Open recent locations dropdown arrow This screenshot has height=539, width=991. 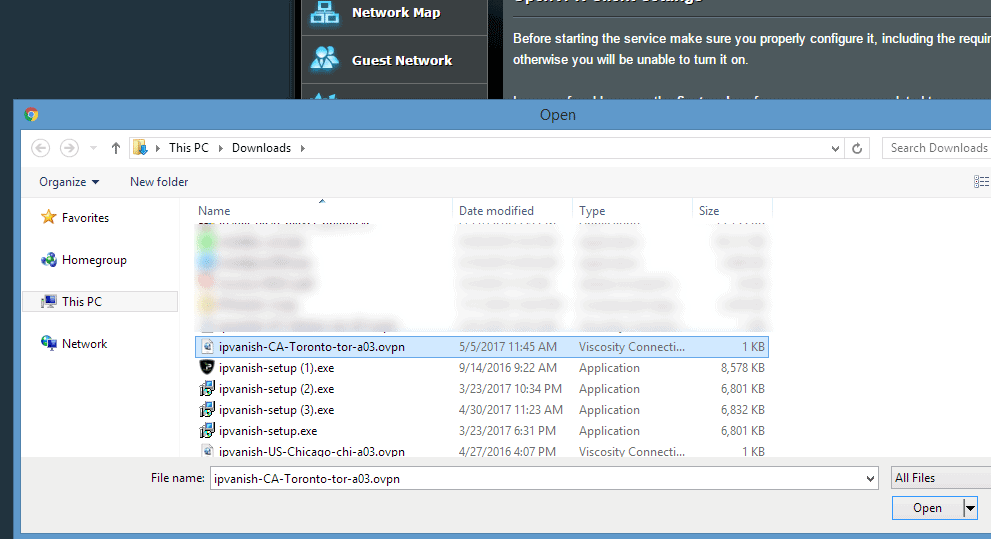click(94, 148)
